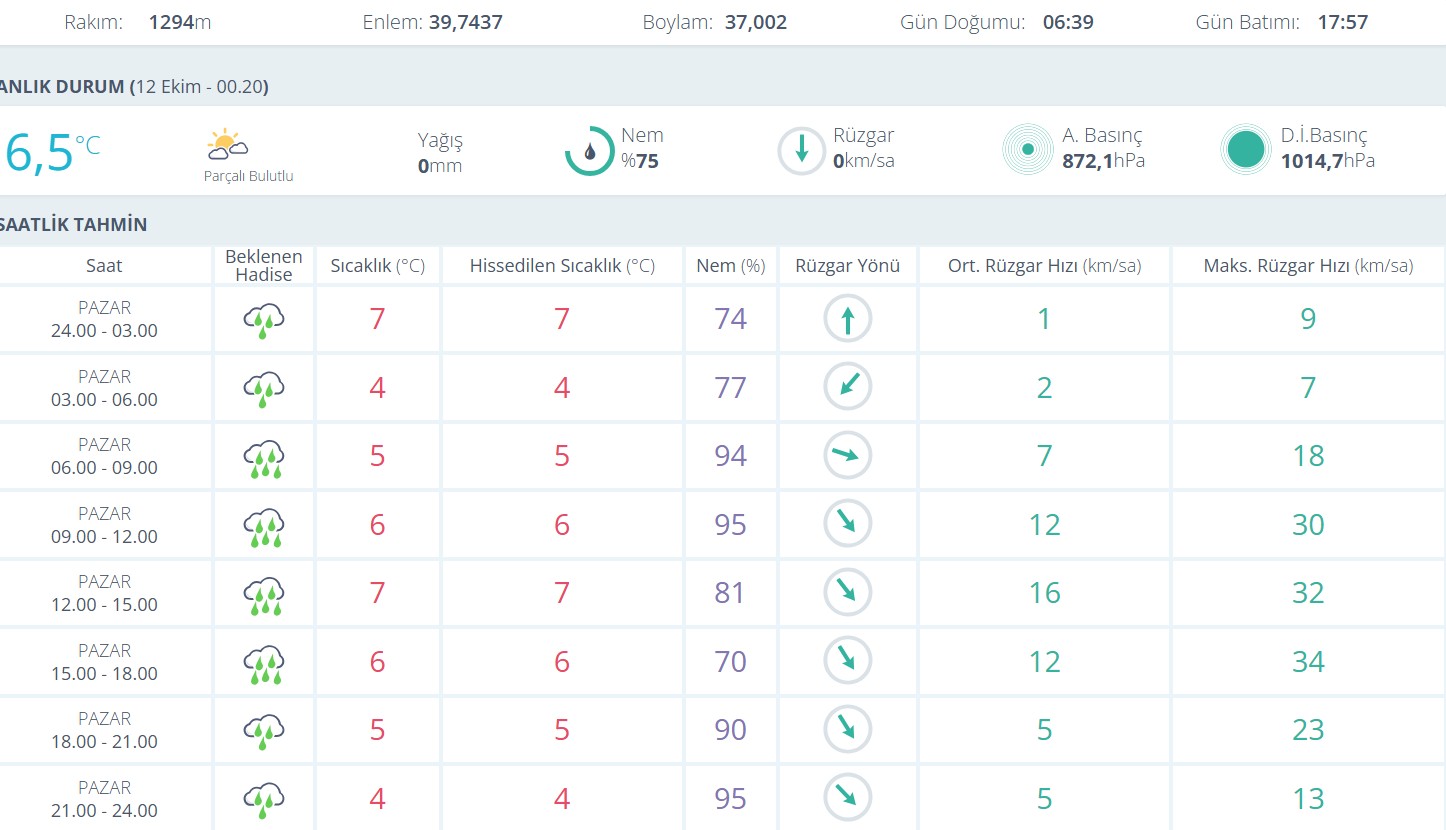Click the rain icon for 21.00 - 24.00
The image size is (1446, 830).
pyautogui.click(x=264, y=799)
